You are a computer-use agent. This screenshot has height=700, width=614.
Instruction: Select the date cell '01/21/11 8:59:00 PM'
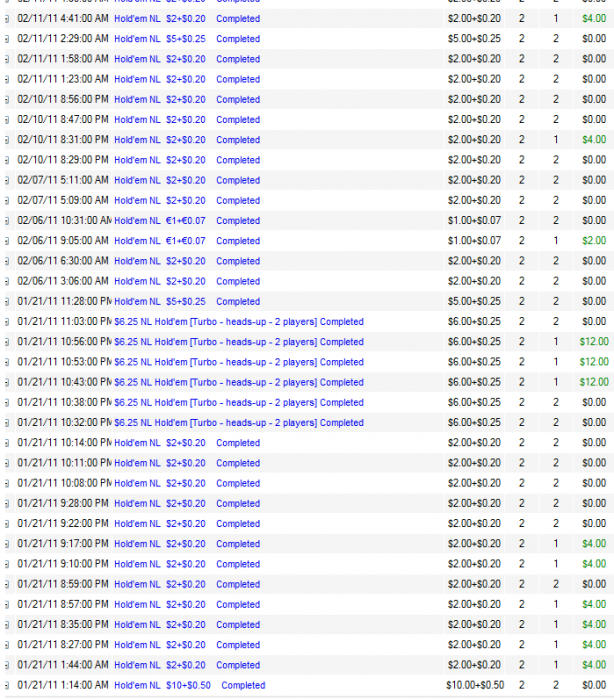pyautogui.click(x=63, y=584)
